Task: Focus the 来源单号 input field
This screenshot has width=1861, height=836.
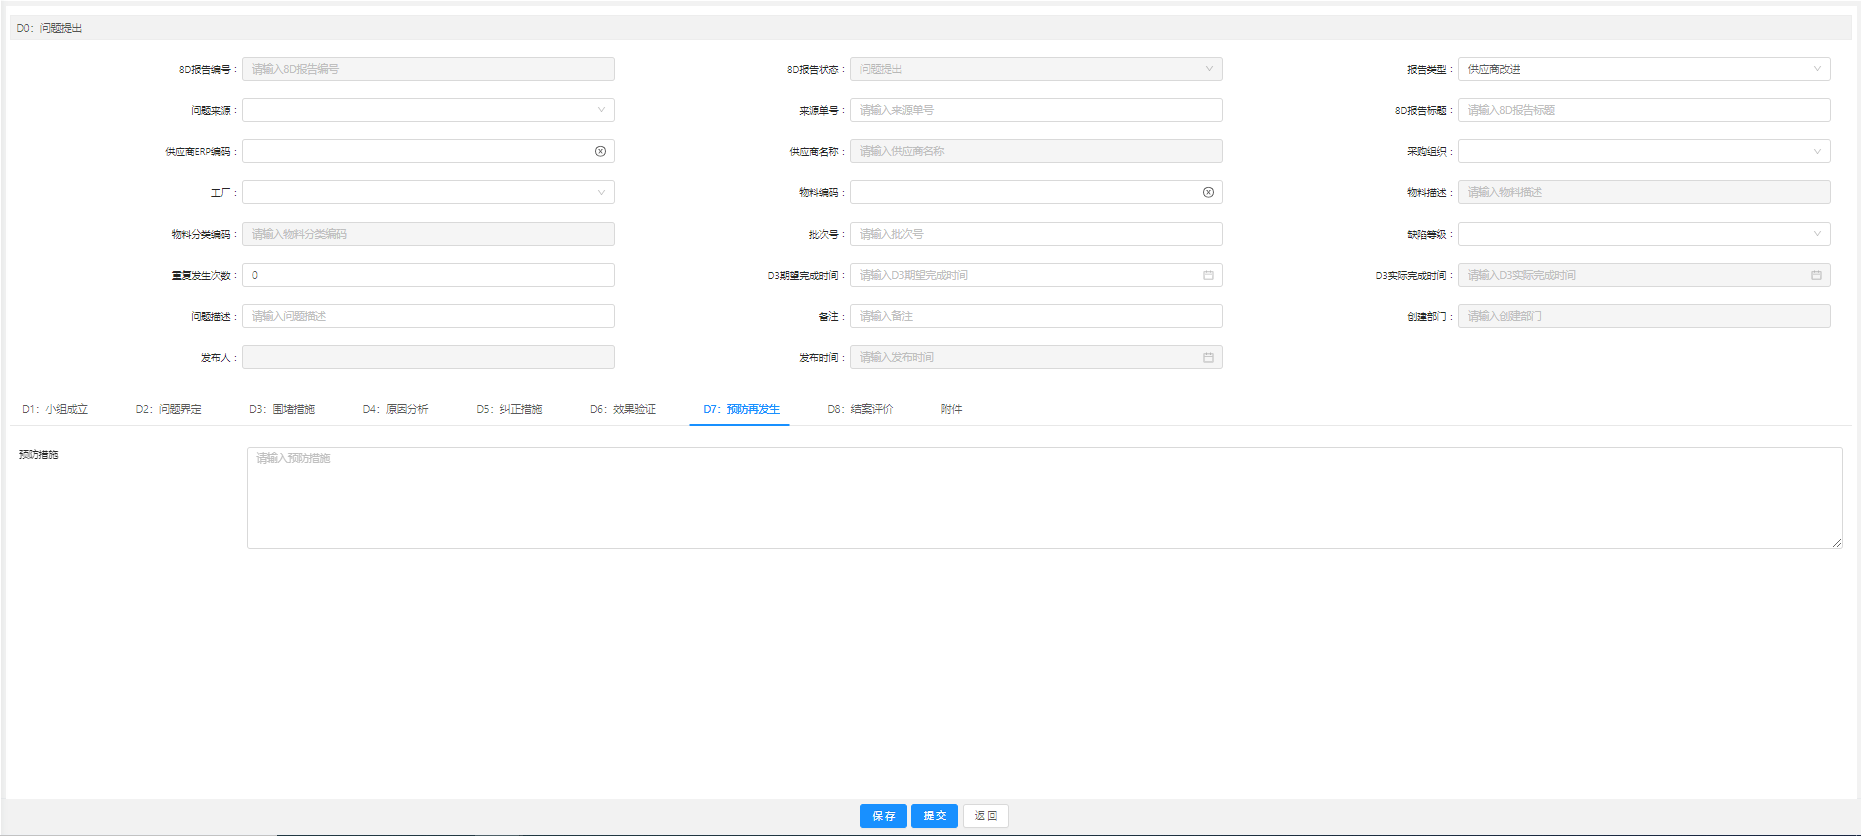Action: (1035, 110)
